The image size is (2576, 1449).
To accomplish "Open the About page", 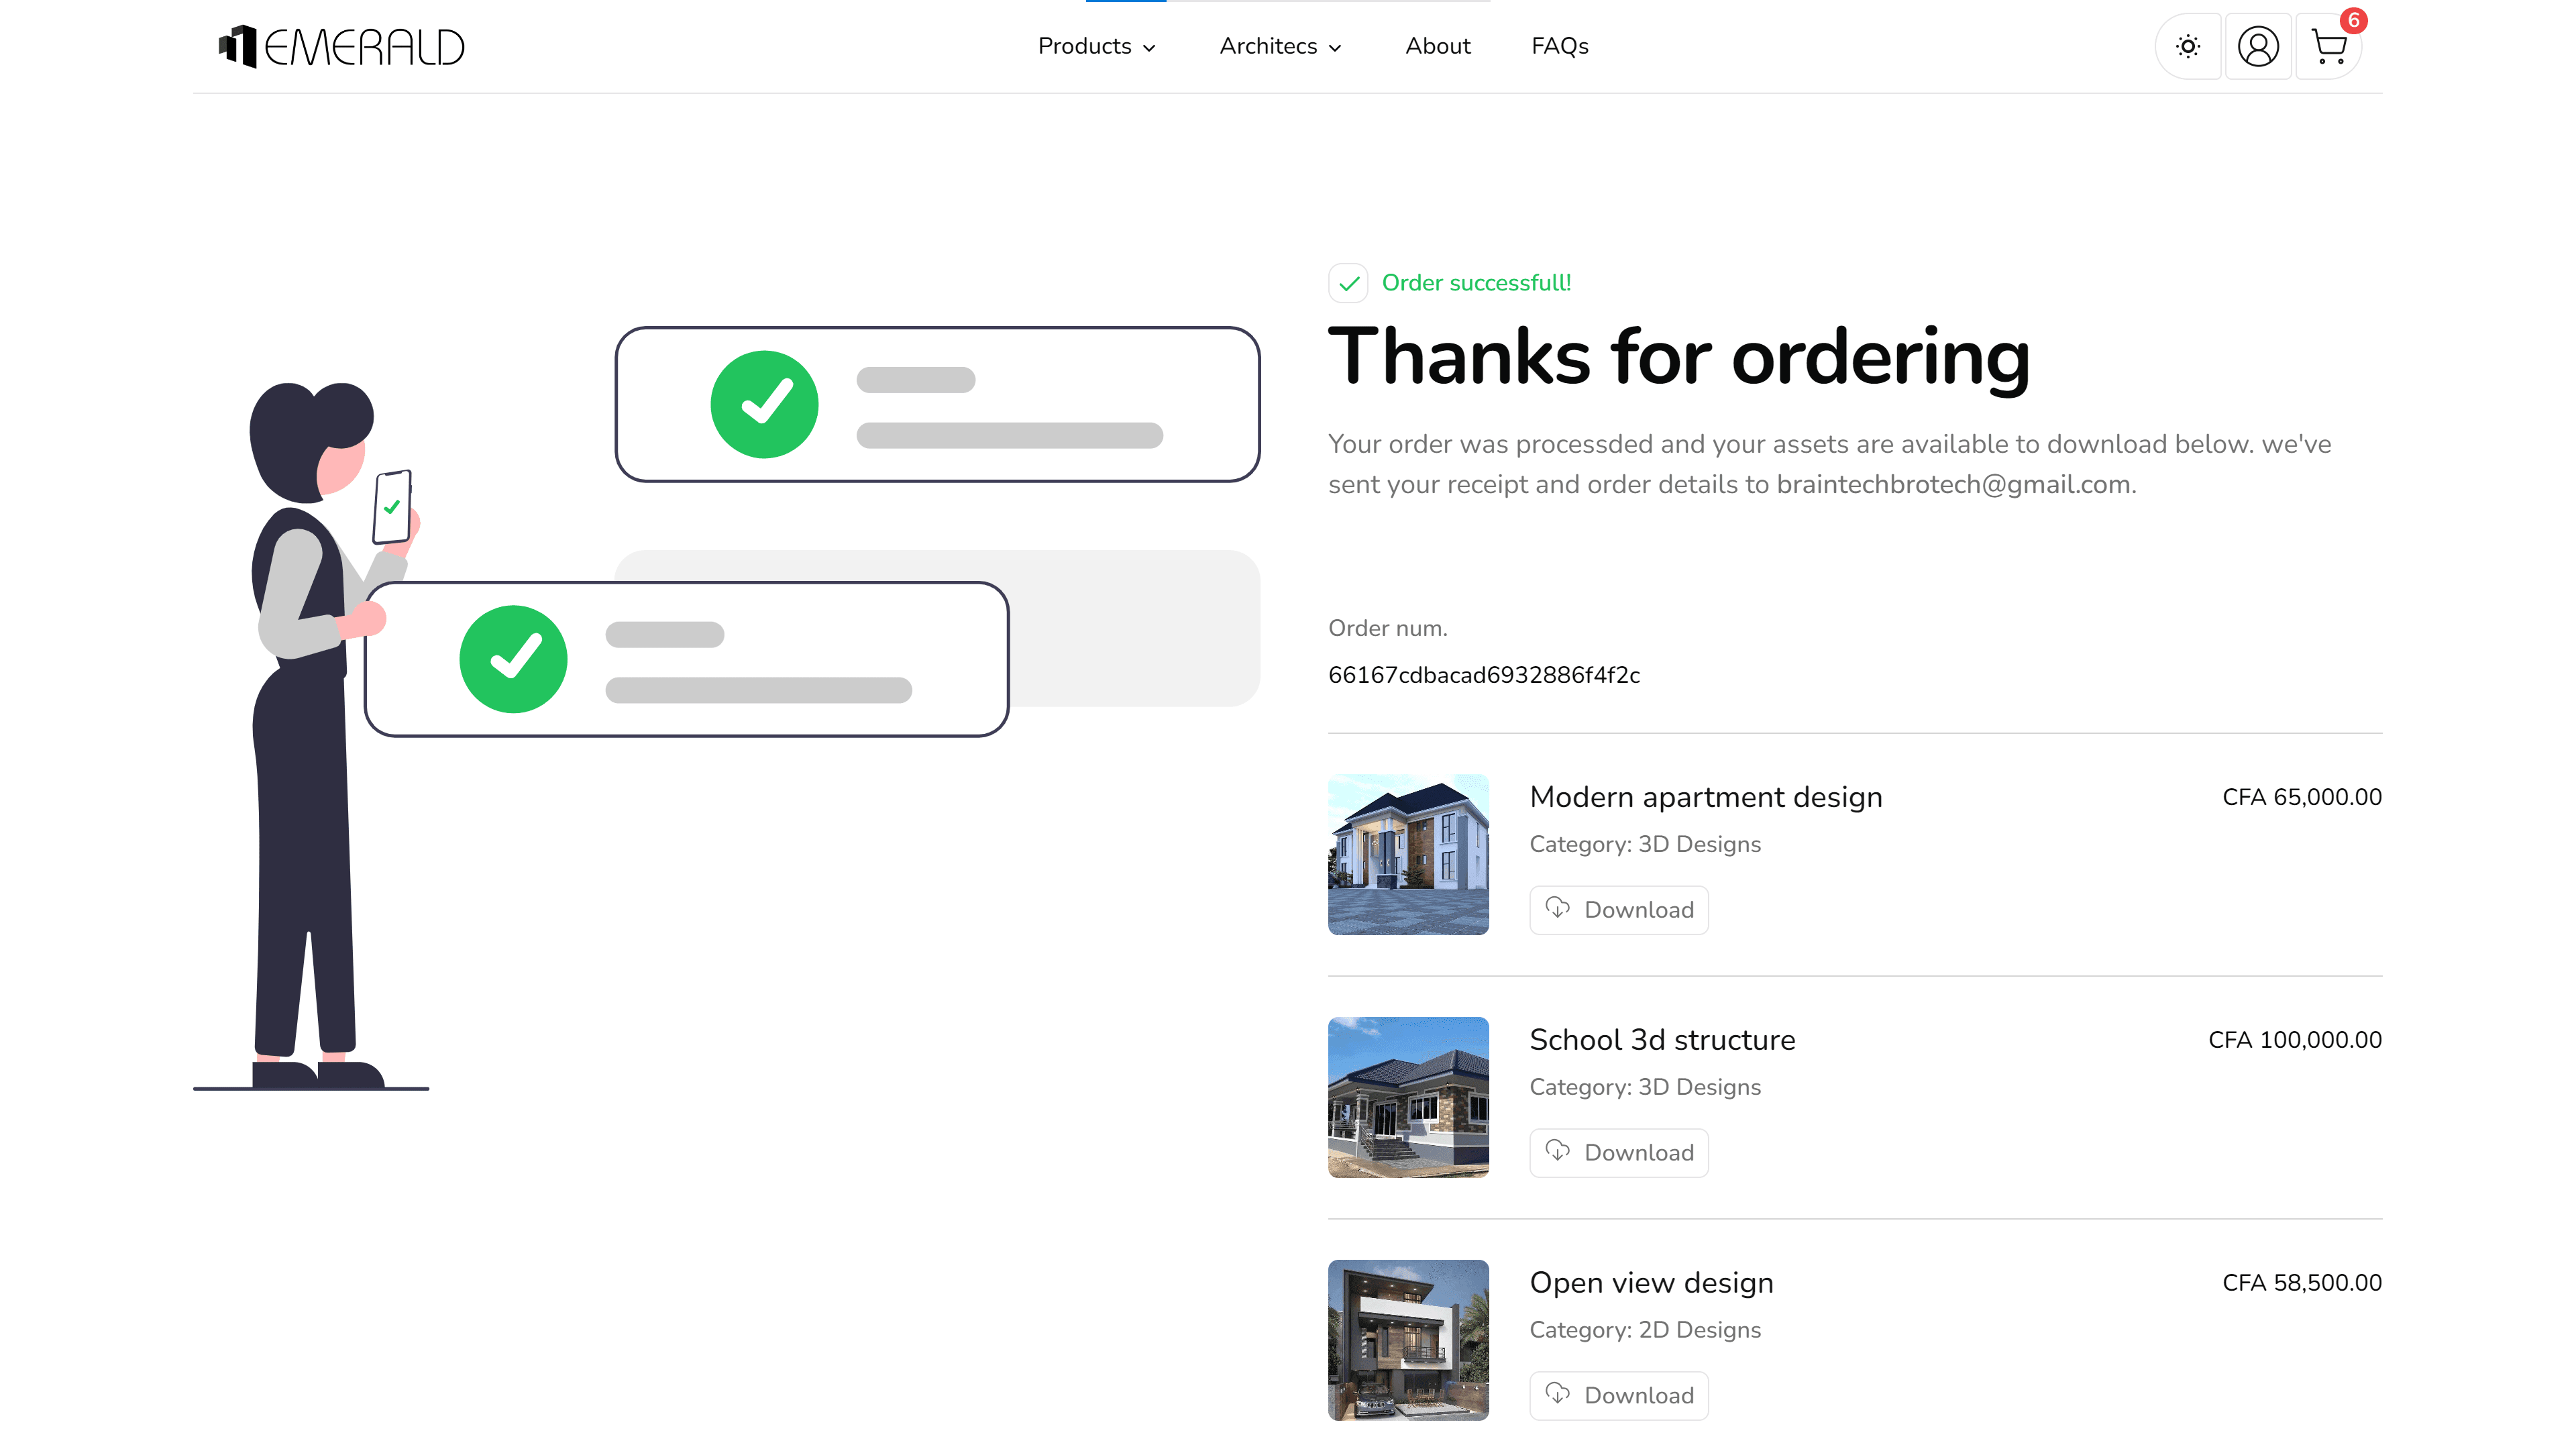I will point(1437,46).
